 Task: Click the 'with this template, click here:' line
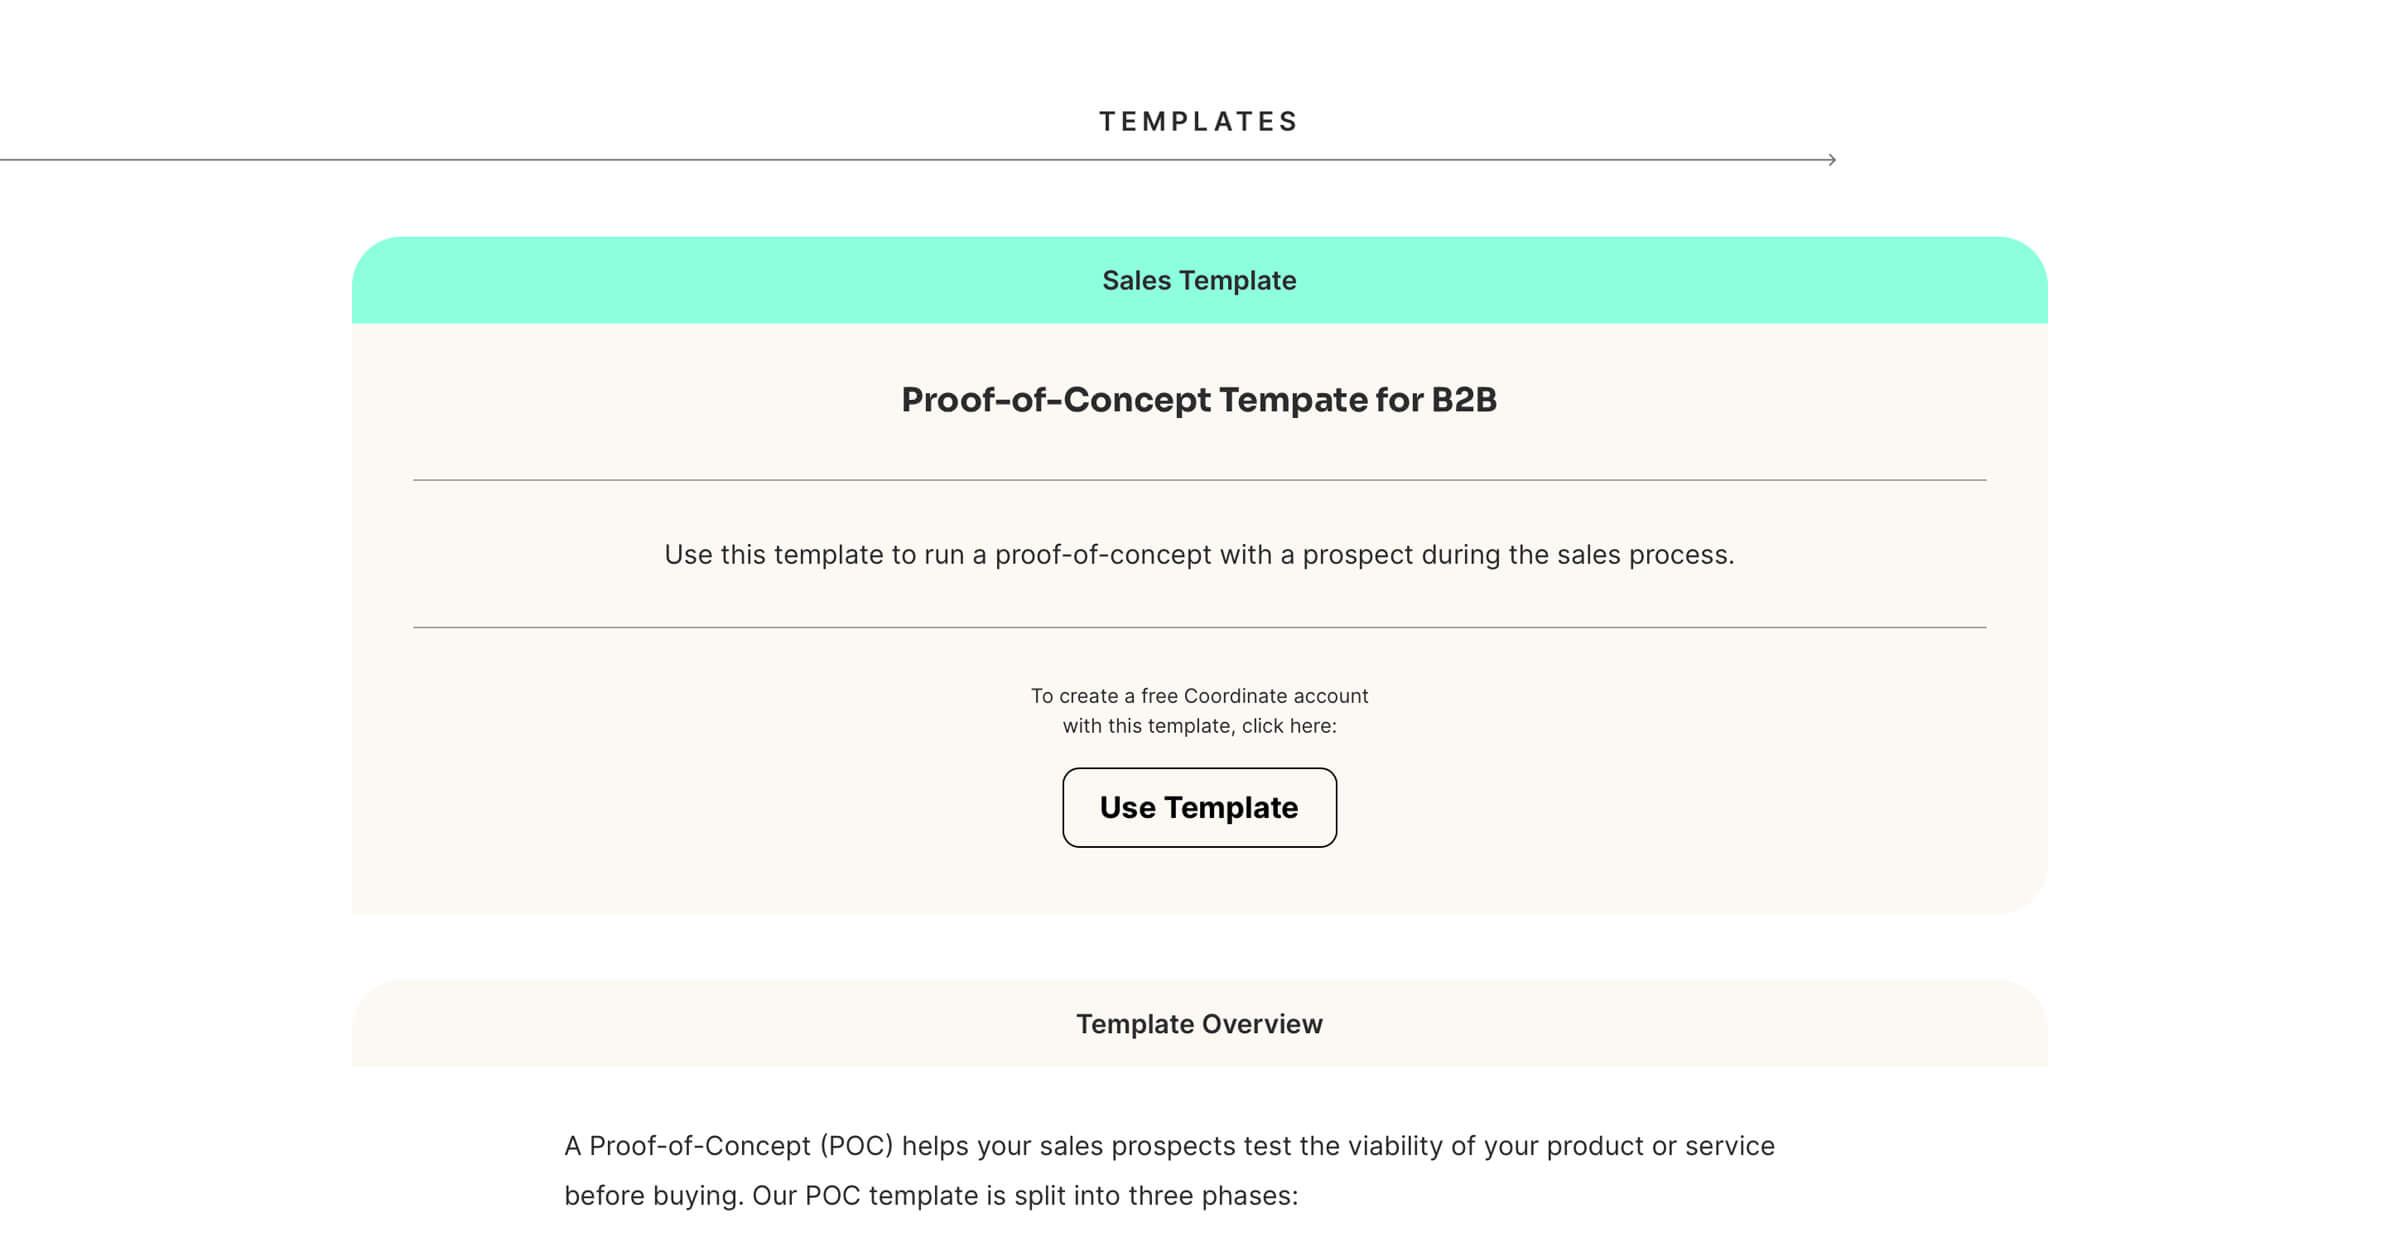1199,726
